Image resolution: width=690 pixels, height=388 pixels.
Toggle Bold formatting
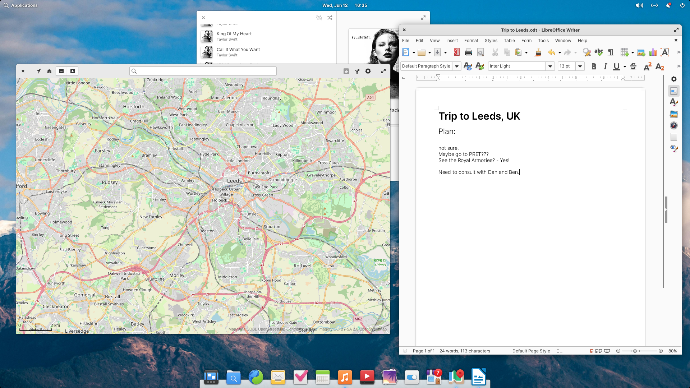pyautogui.click(x=594, y=66)
